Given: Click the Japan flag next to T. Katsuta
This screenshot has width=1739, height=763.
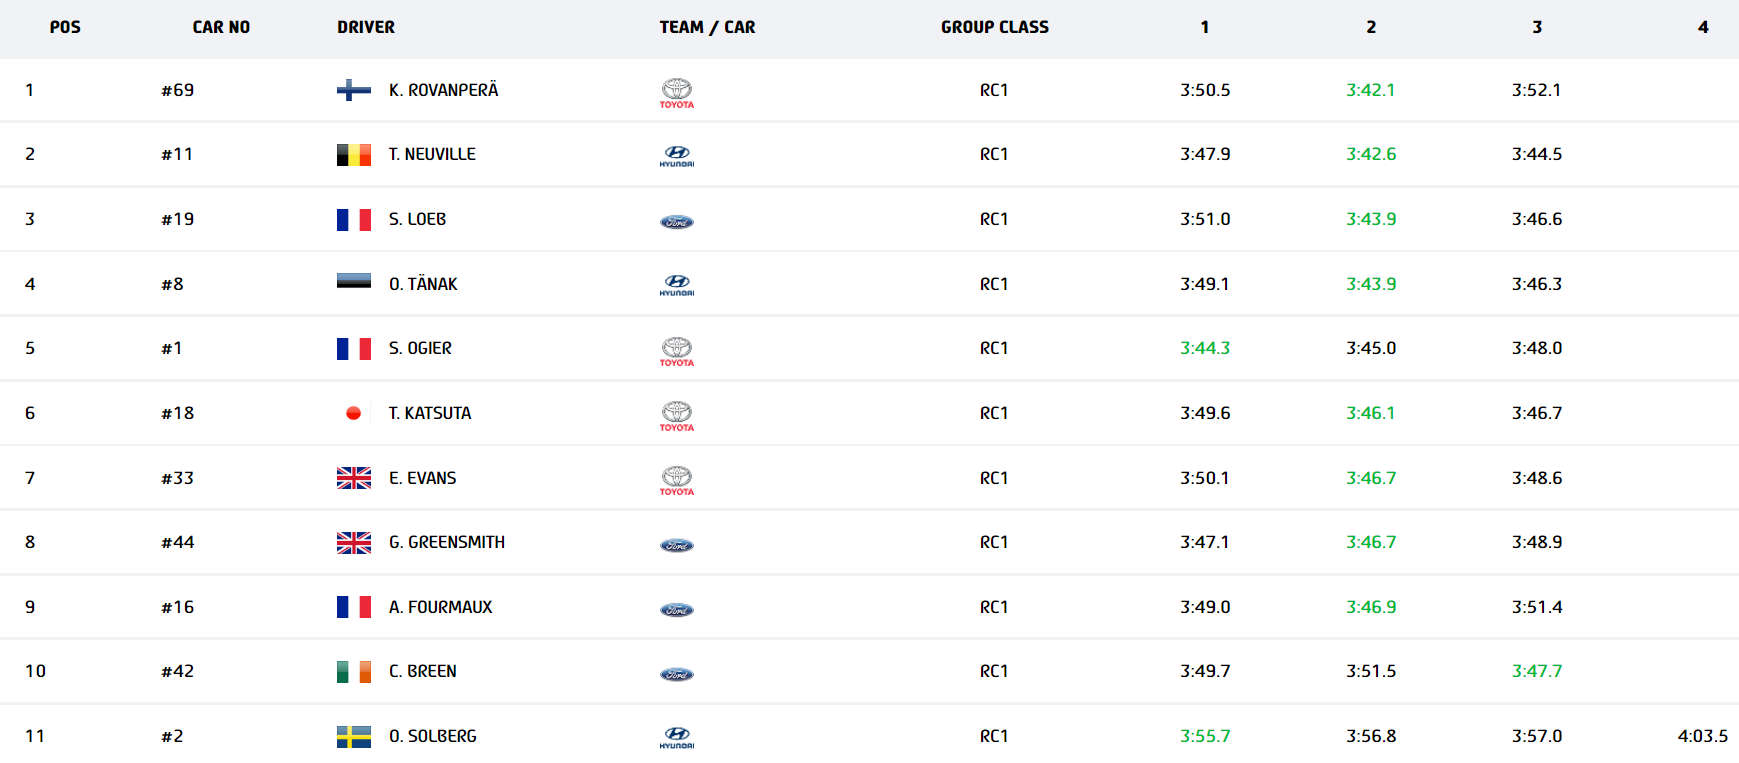Looking at the screenshot, I should 353,413.
